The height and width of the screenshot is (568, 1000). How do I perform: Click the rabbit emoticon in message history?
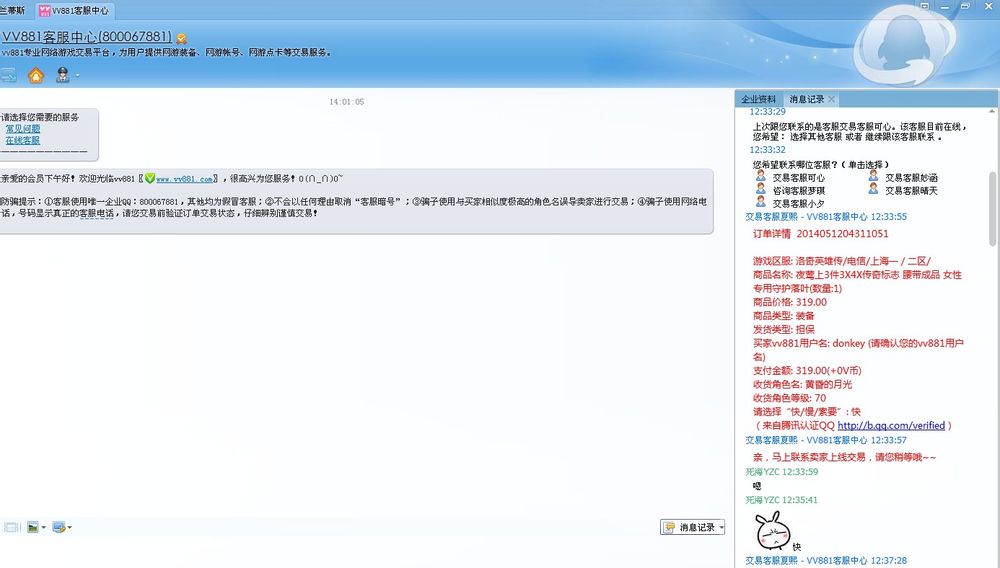773,531
